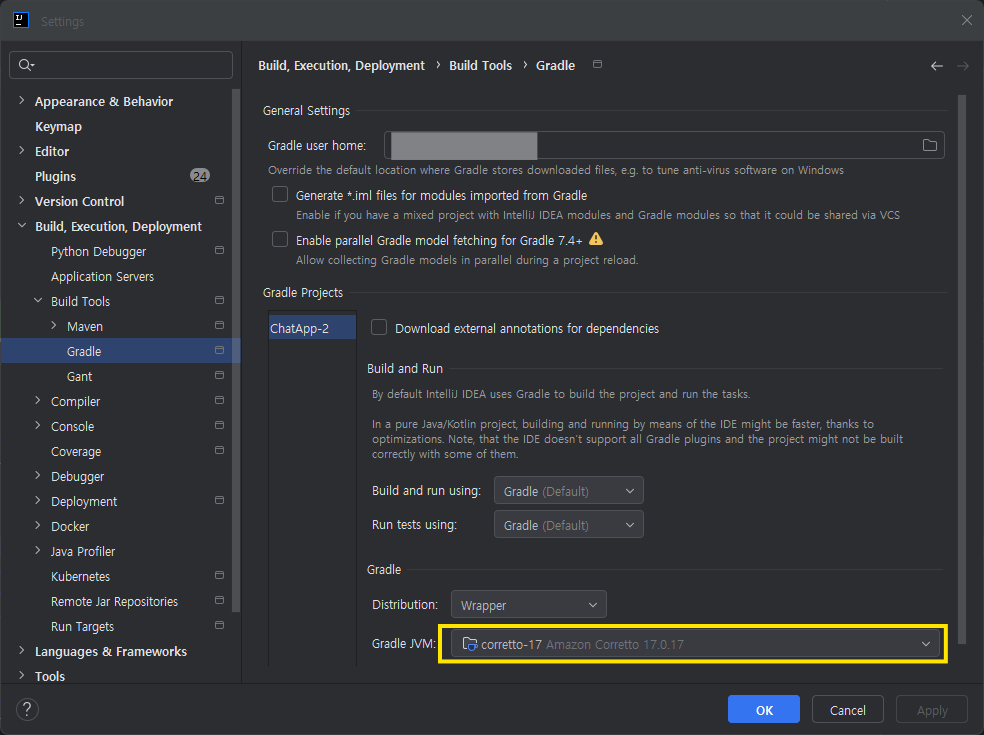The image size is (984, 735).
Task: Click project-level icon beside Remote Jar Repositories
Action: (219, 601)
